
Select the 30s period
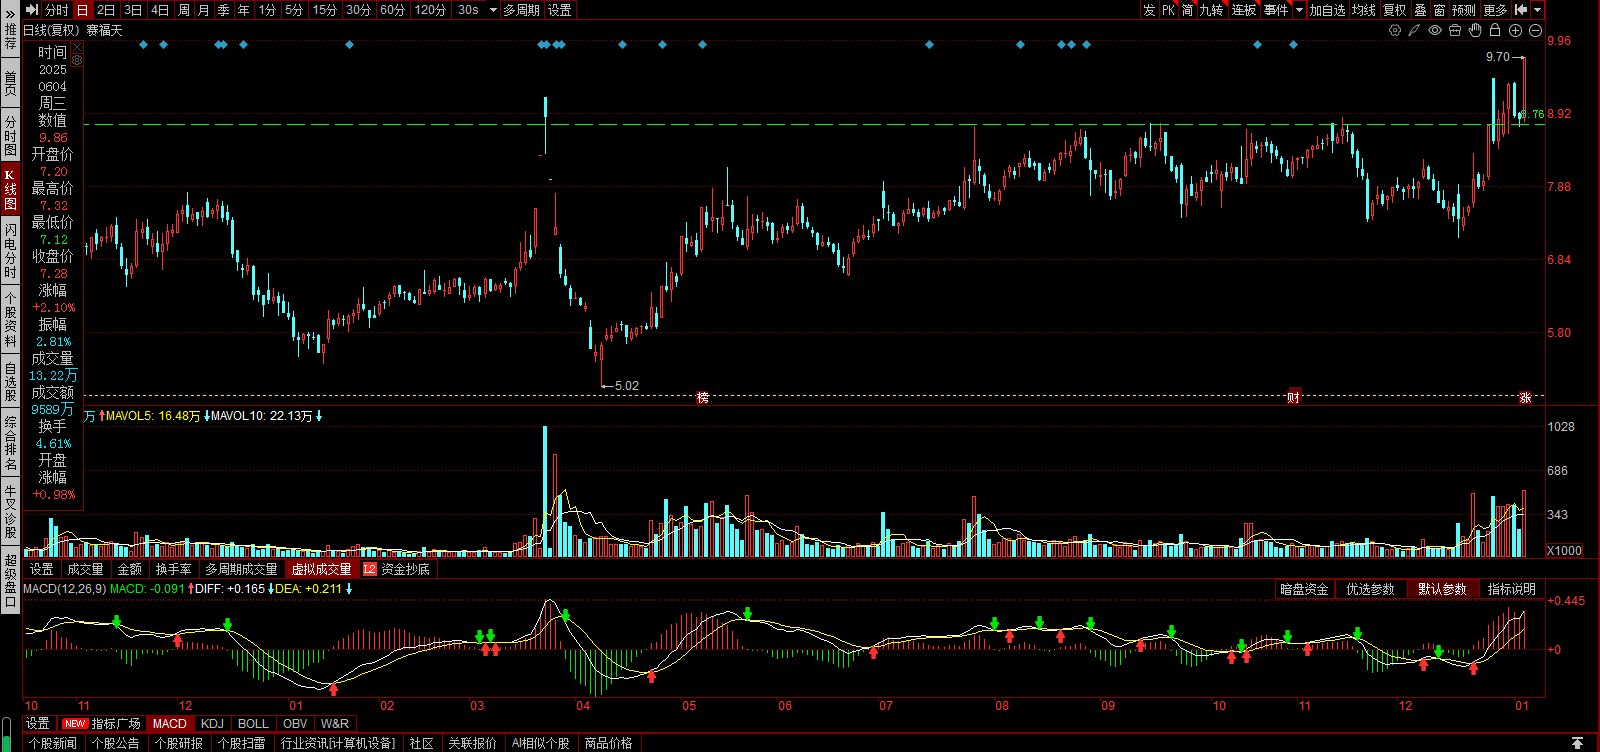[468, 10]
